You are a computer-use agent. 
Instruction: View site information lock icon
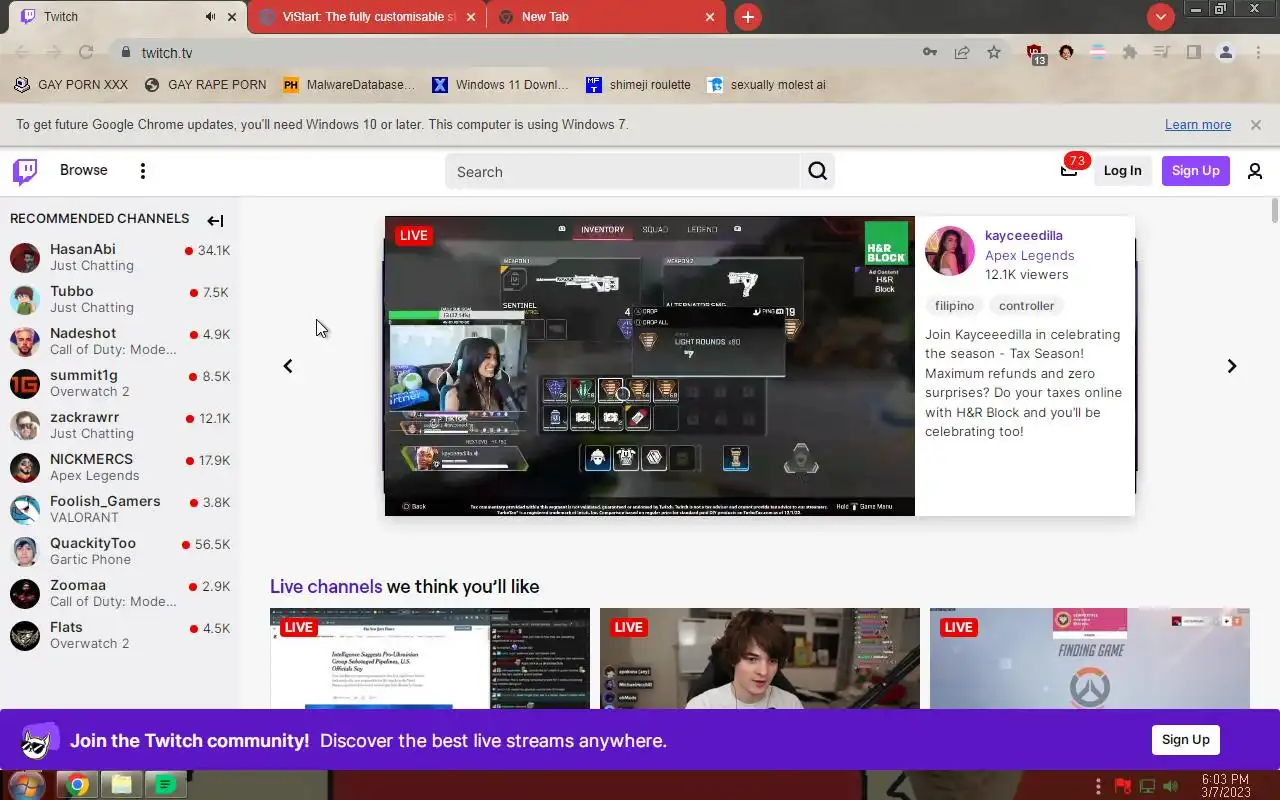[125, 53]
